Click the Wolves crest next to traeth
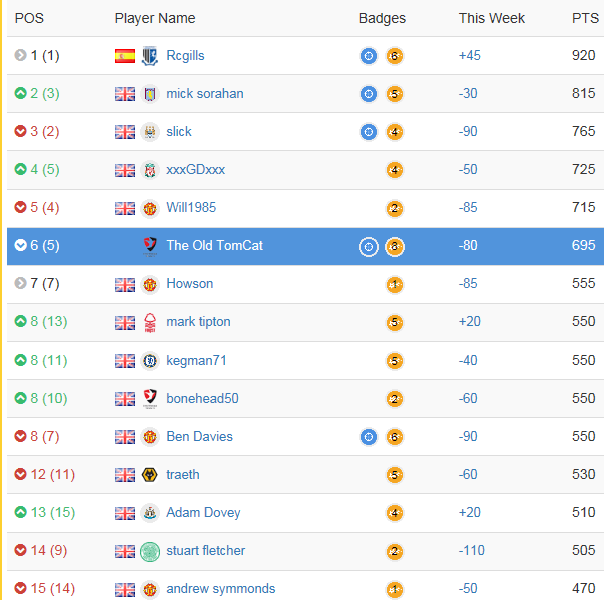604x600 pixels. (150, 475)
